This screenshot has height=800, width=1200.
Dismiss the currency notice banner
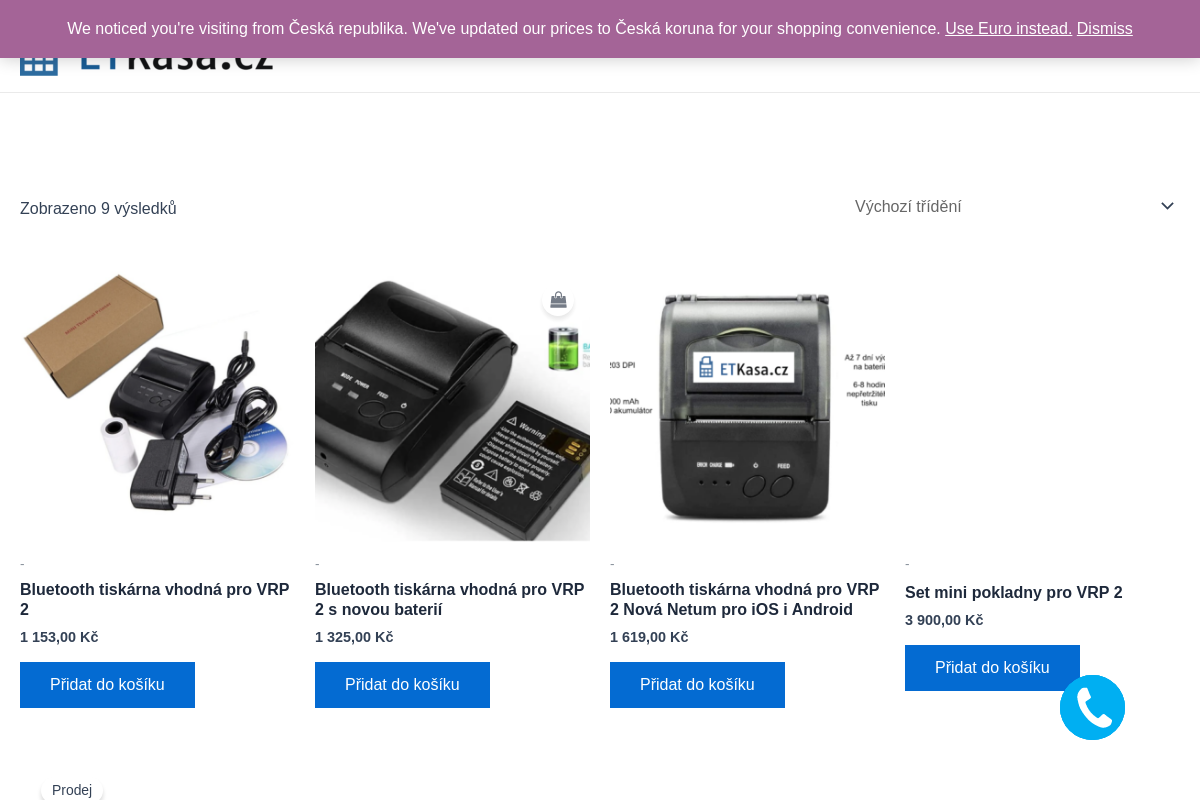click(1104, 29)
